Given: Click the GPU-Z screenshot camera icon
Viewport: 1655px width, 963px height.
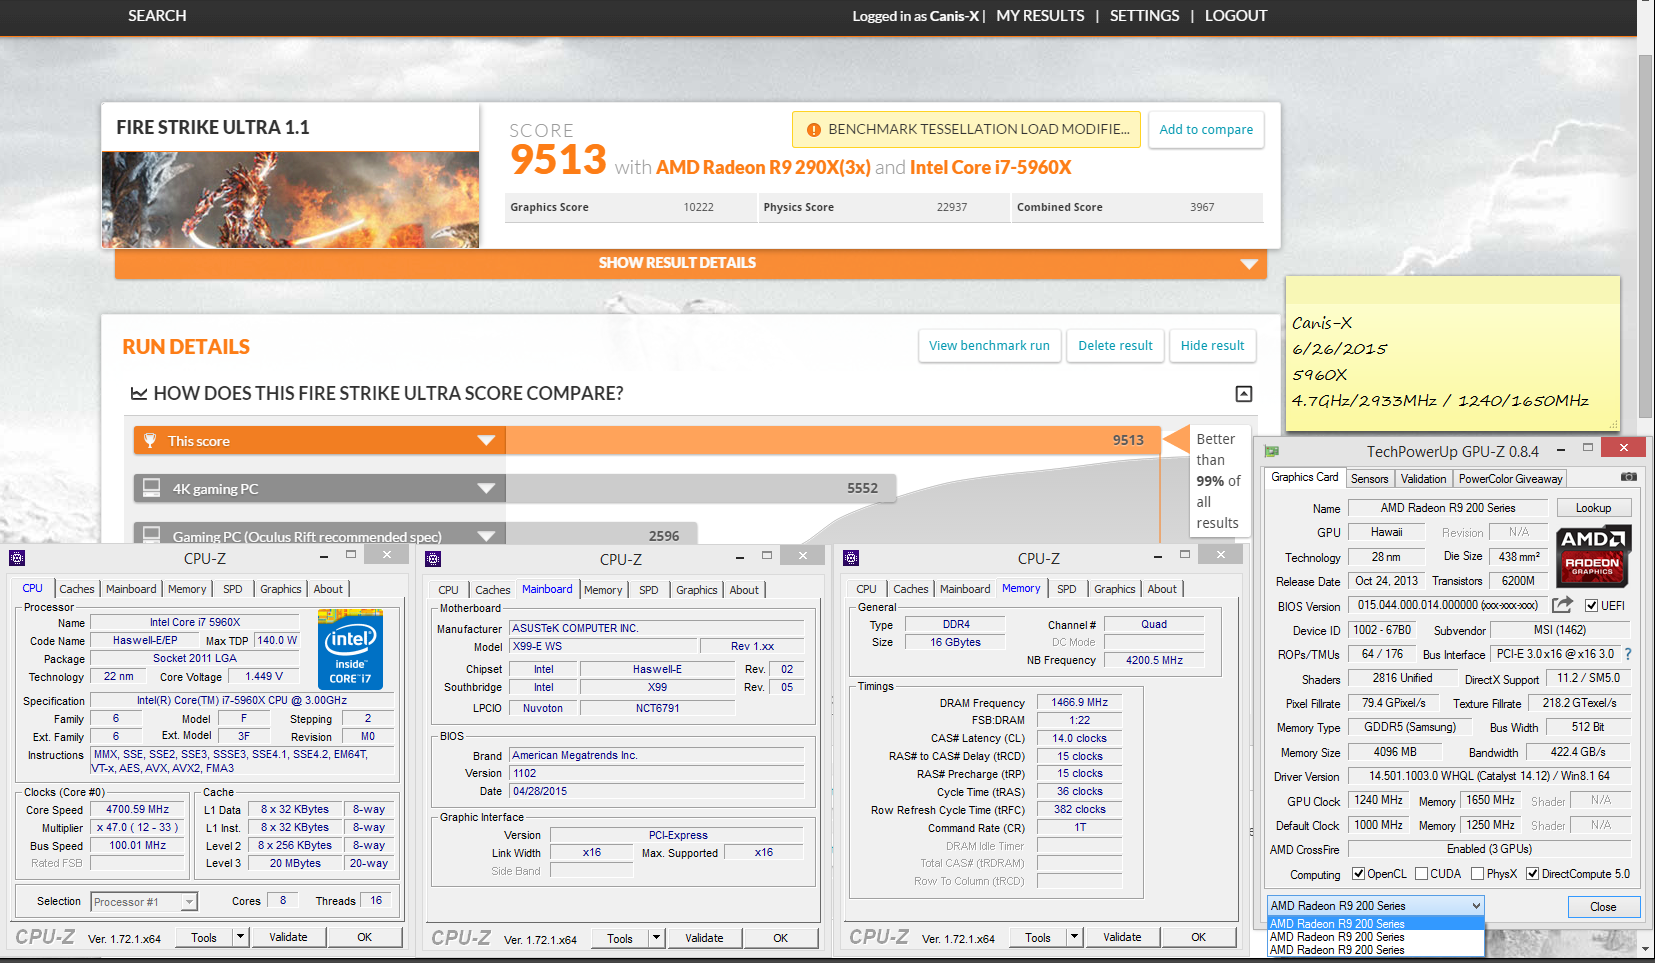Looking at the screenshot, I should coord(1628,478).
